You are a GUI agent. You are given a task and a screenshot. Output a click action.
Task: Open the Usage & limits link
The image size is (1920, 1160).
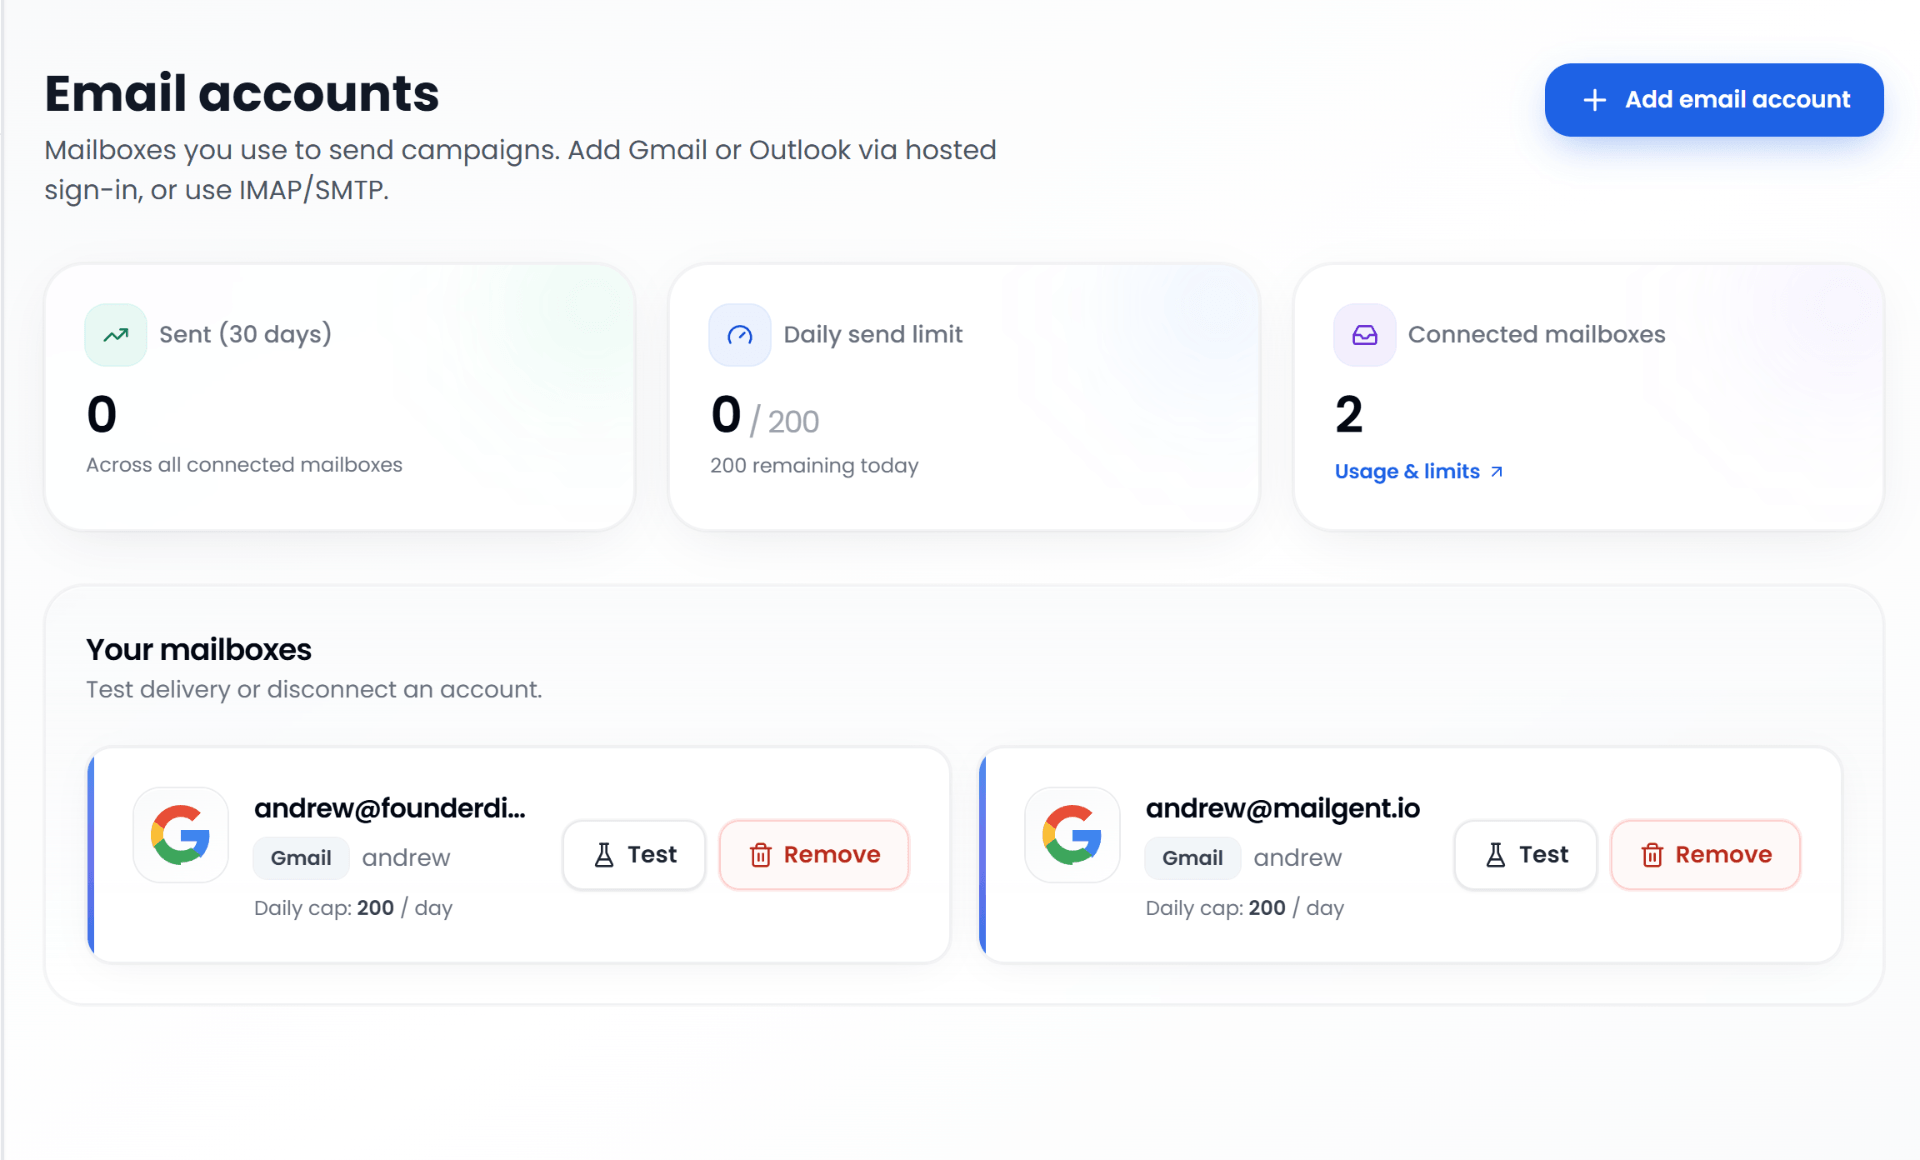[x=1418, y=471]
